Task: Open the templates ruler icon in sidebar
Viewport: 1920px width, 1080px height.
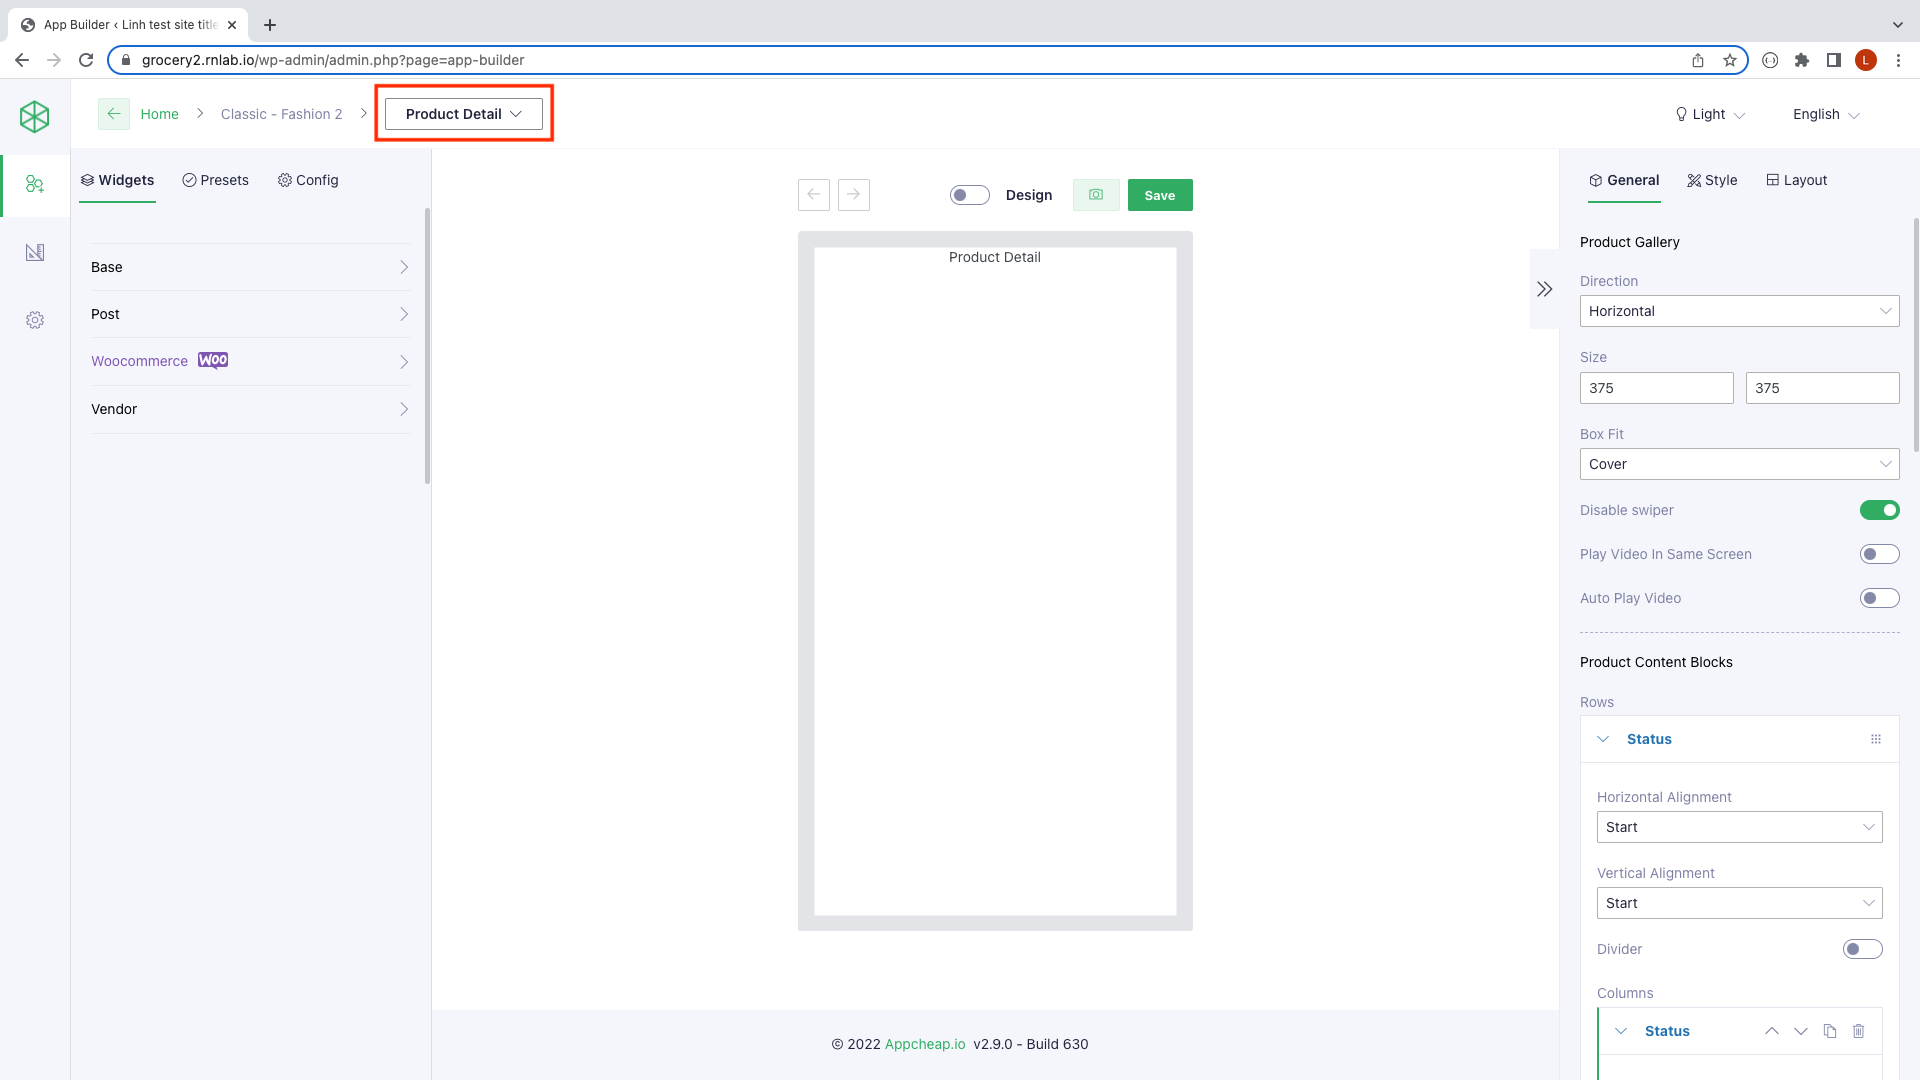Action: click(x=35, y=252)
